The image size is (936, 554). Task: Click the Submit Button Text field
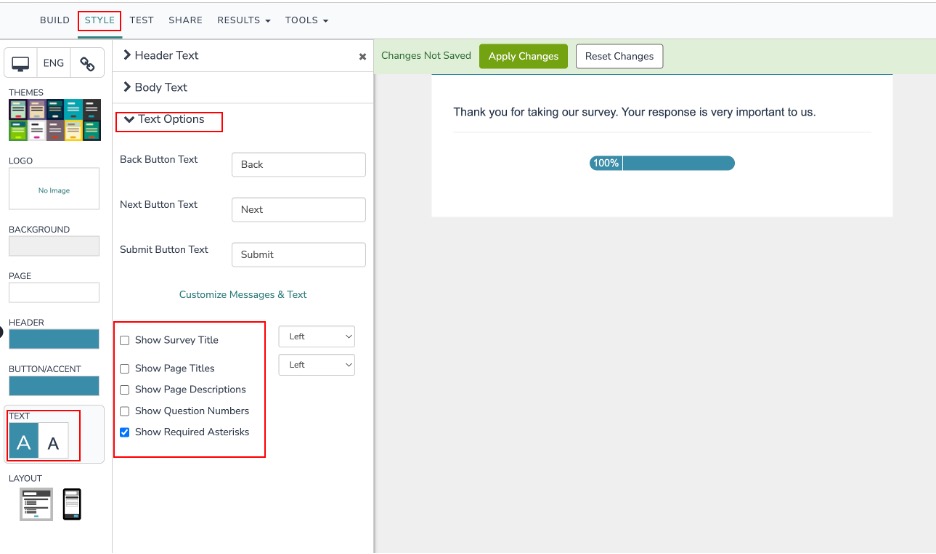298,254
